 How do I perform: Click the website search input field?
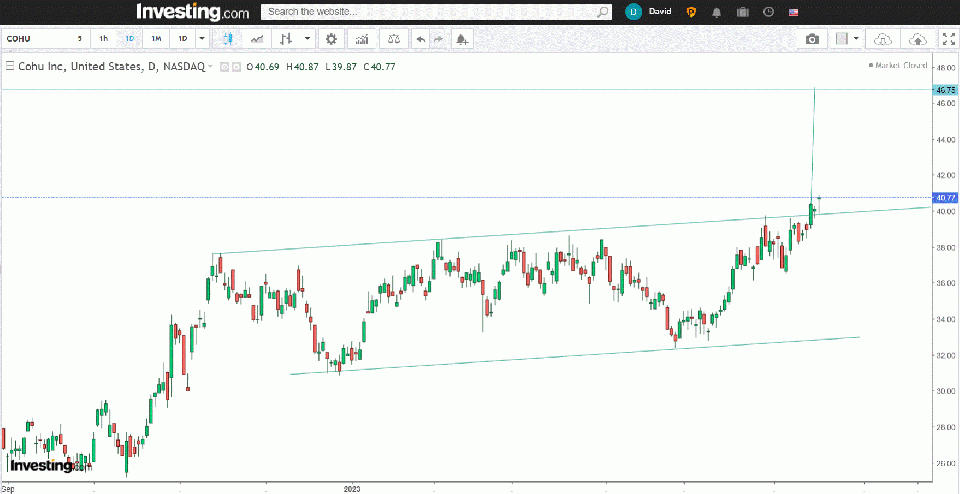click(x=430, y=12)
